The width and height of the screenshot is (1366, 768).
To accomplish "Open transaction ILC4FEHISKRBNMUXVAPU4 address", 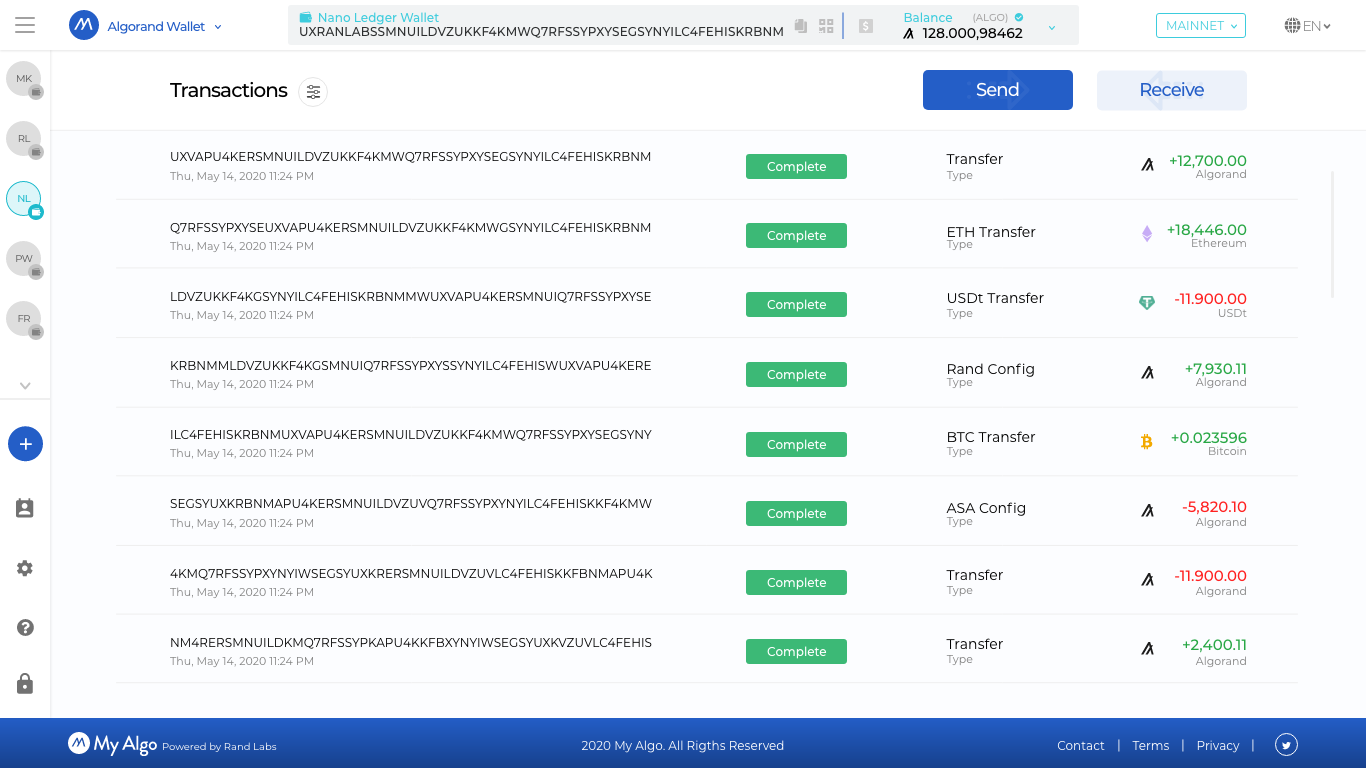I will [x=410, y=435].
